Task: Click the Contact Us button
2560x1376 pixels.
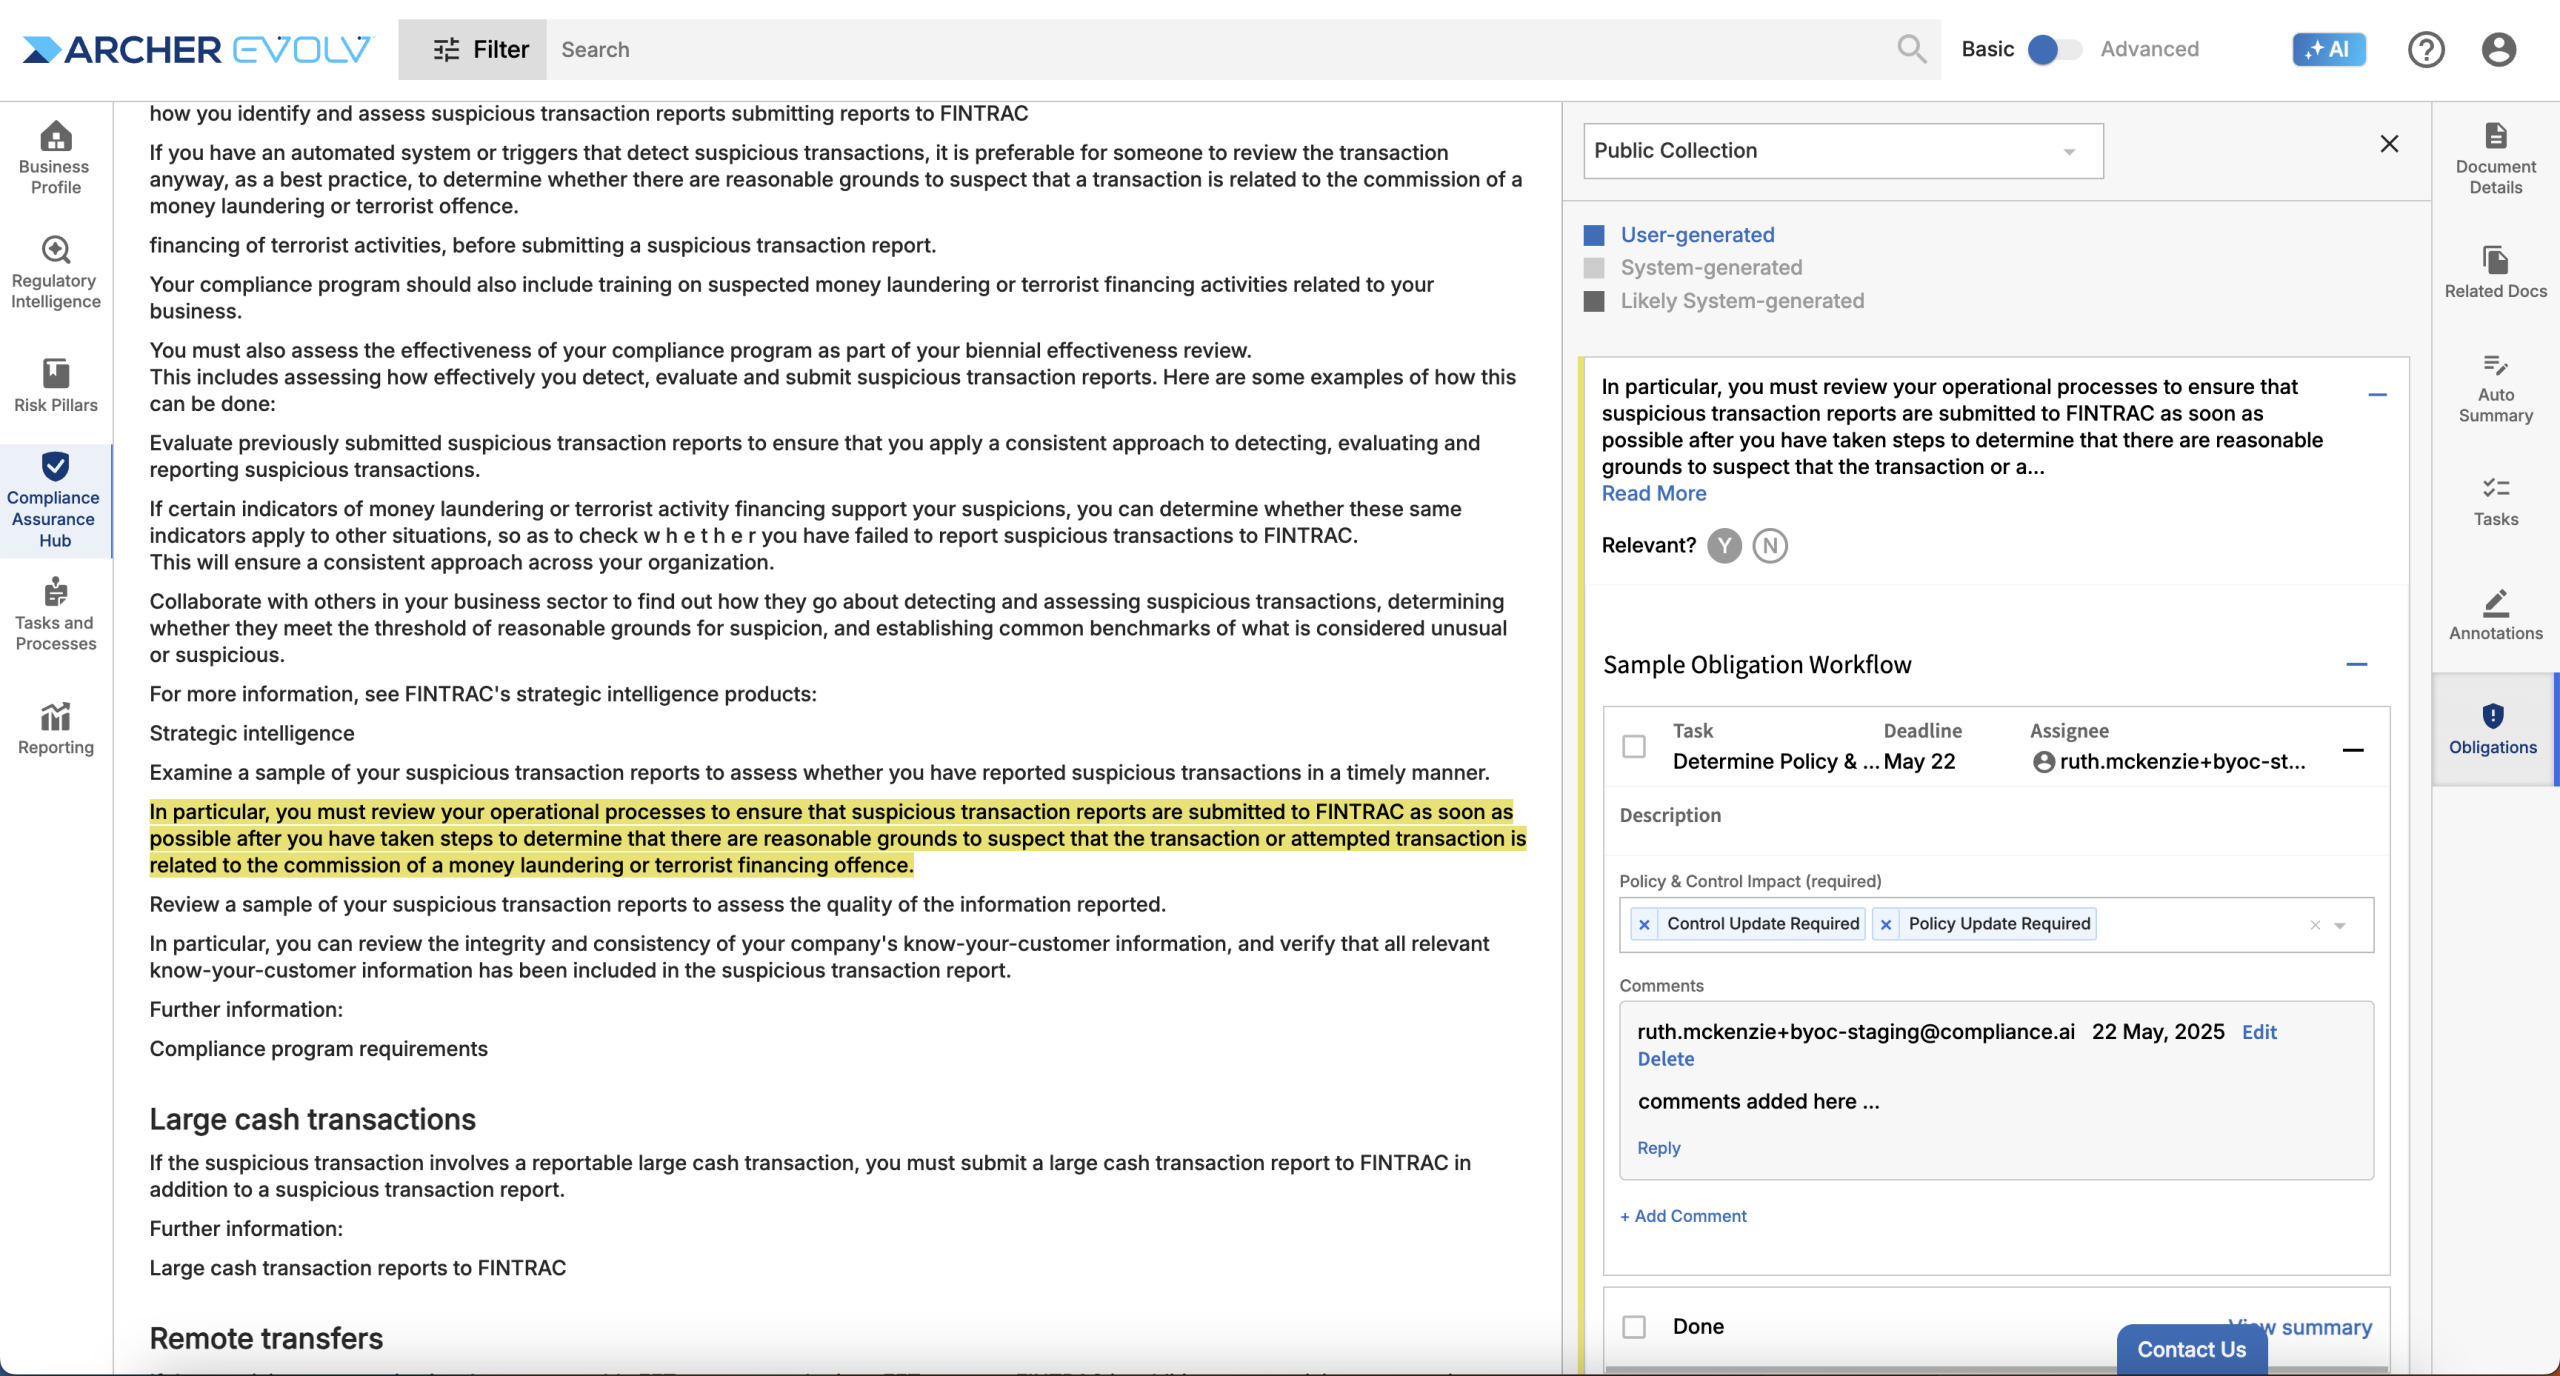Action: [2191, 1350]
